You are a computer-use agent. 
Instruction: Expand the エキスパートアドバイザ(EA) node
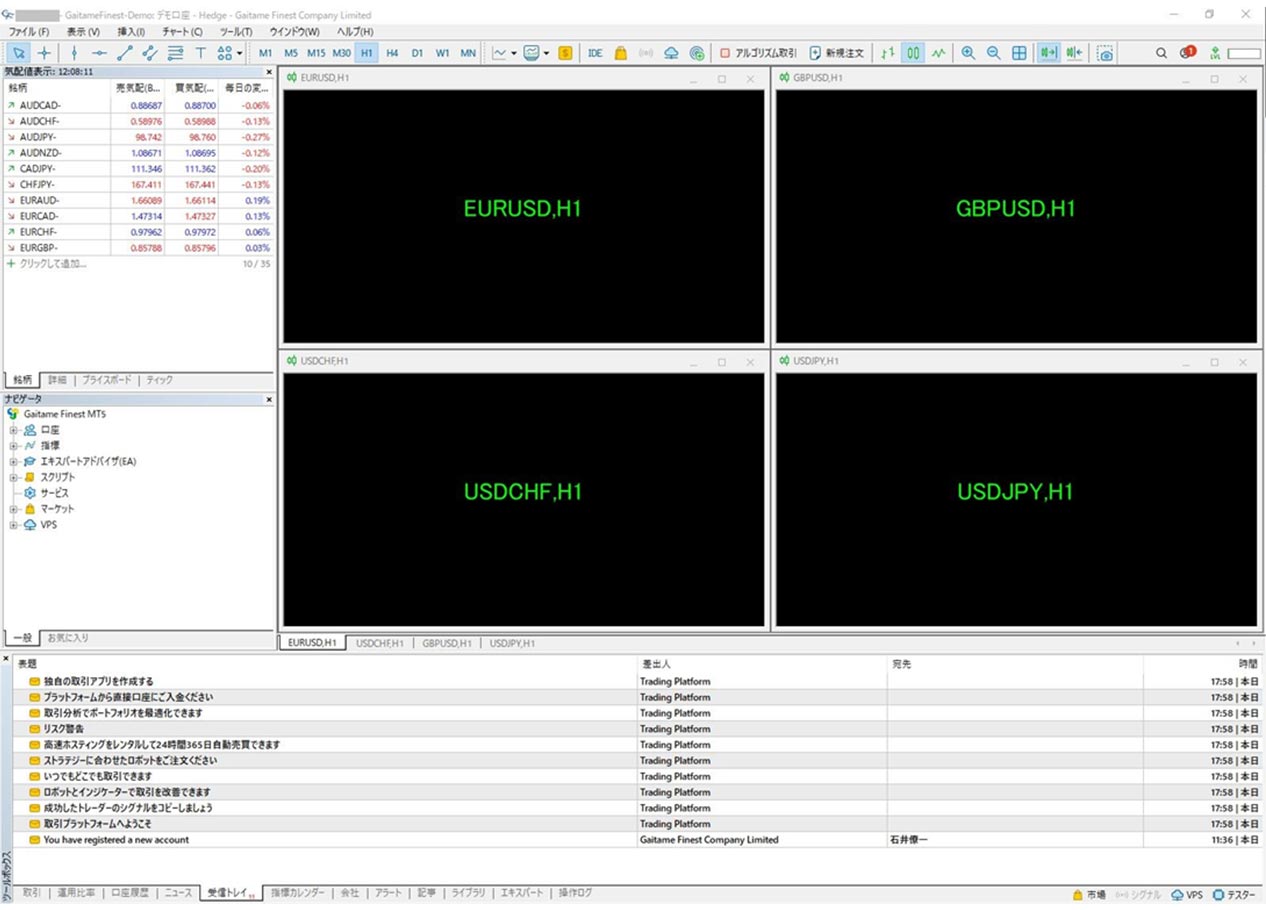coord(13,461)
